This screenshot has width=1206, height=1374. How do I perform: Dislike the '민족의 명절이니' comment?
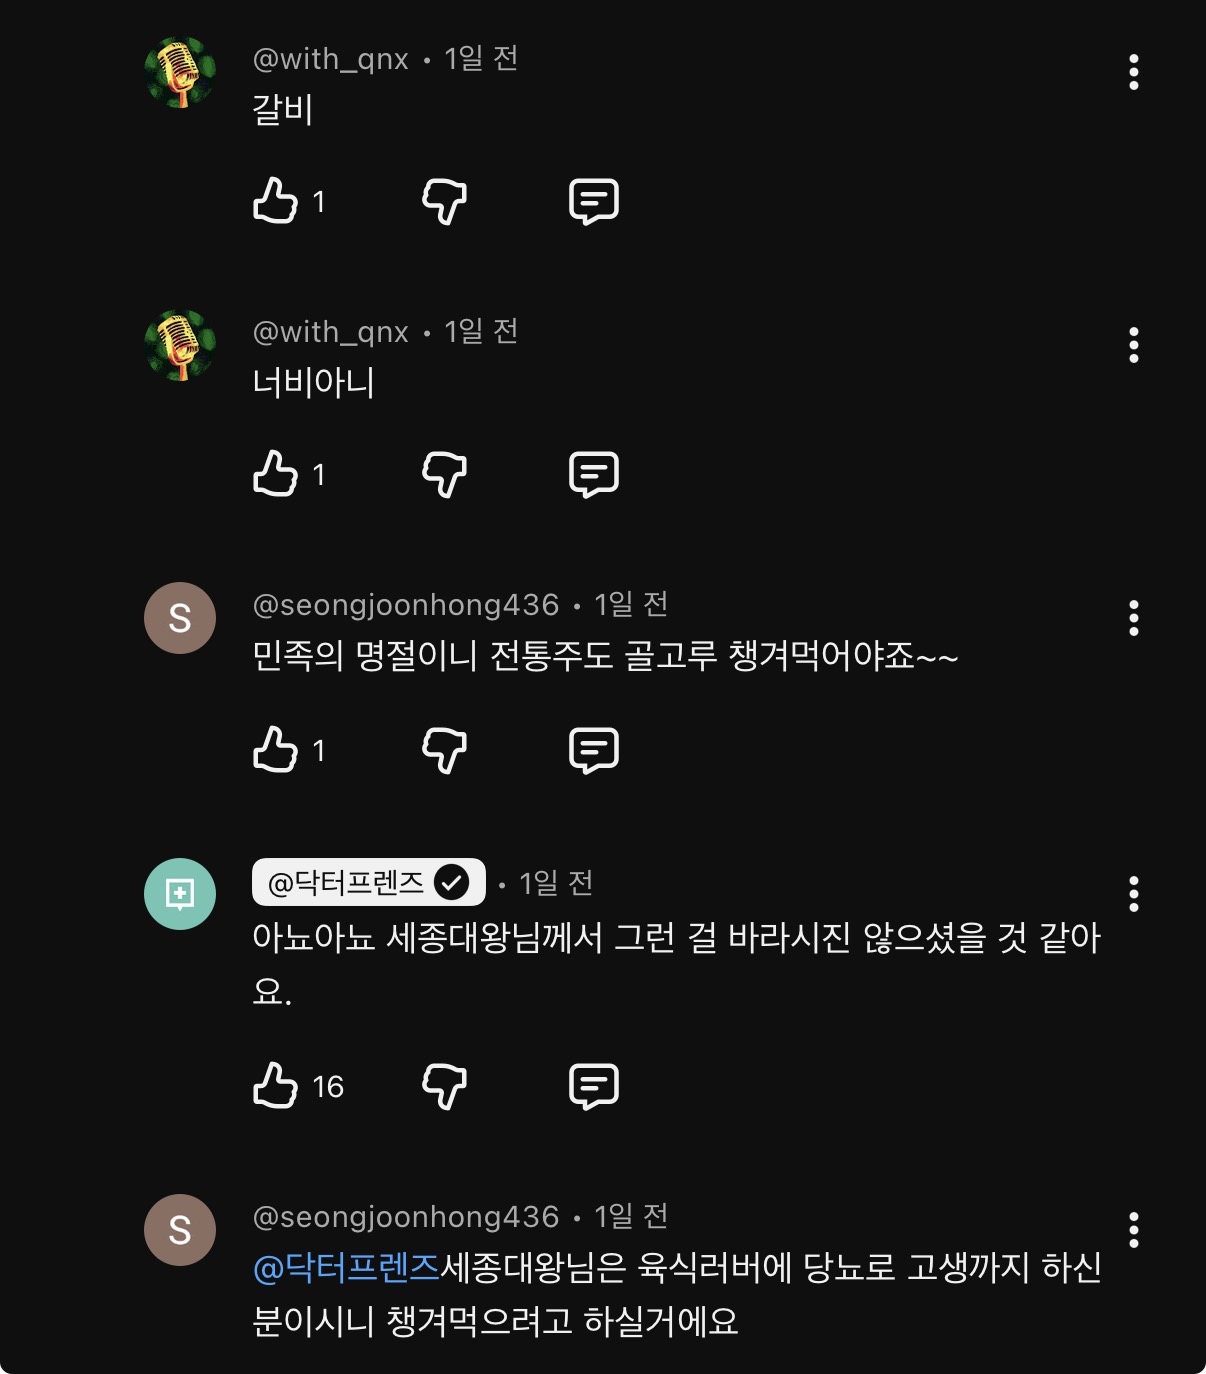pyautogui.click(x=444, y=750)
